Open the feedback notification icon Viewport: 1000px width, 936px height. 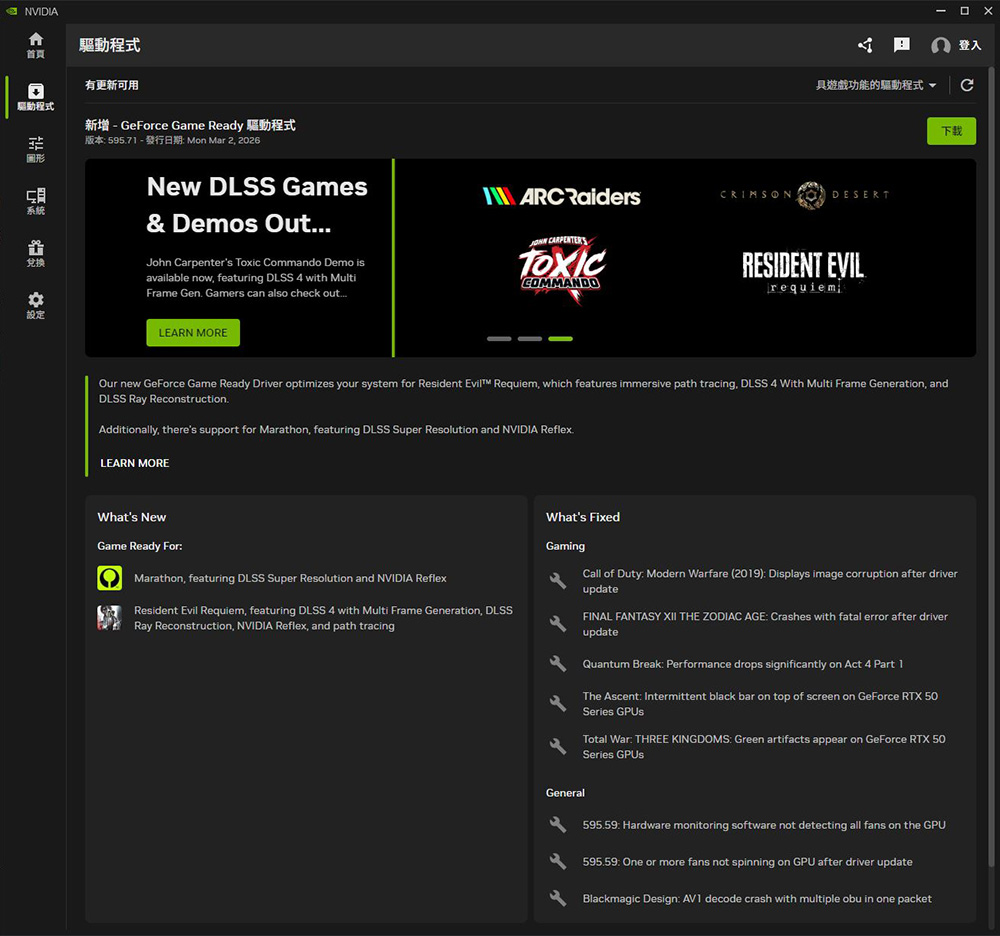[902, 45]
